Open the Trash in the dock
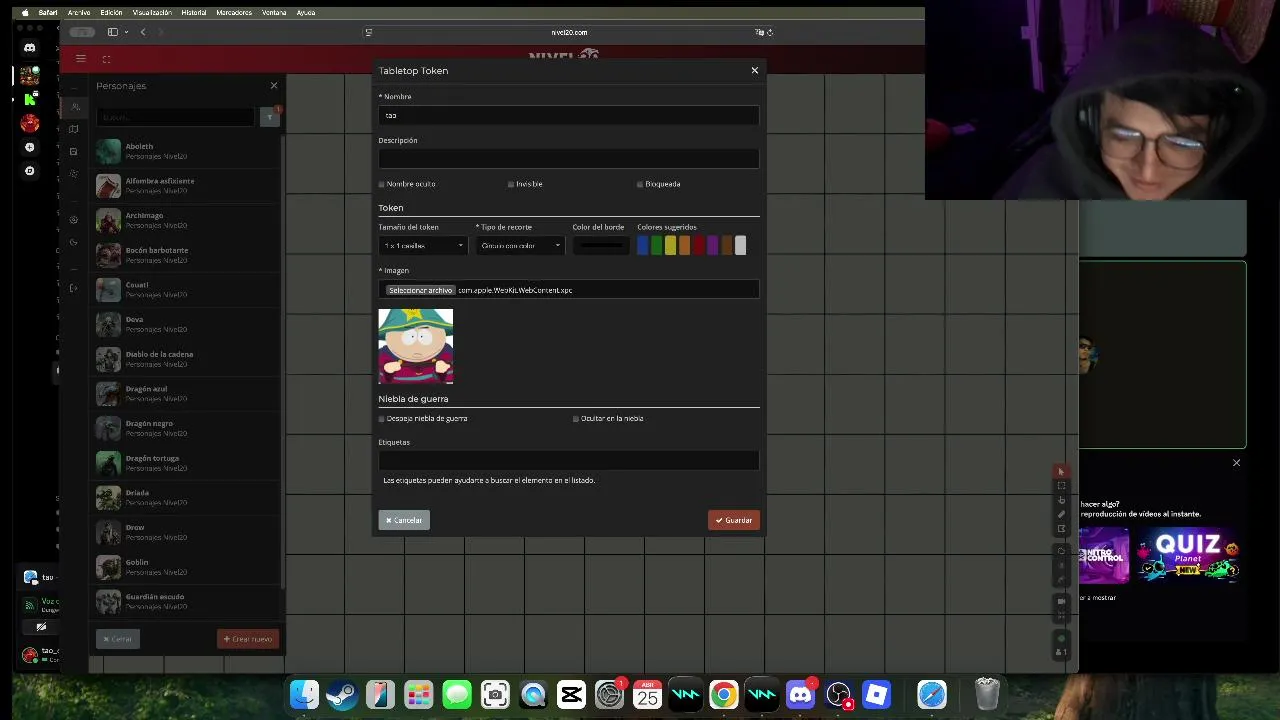 point(987,694)
